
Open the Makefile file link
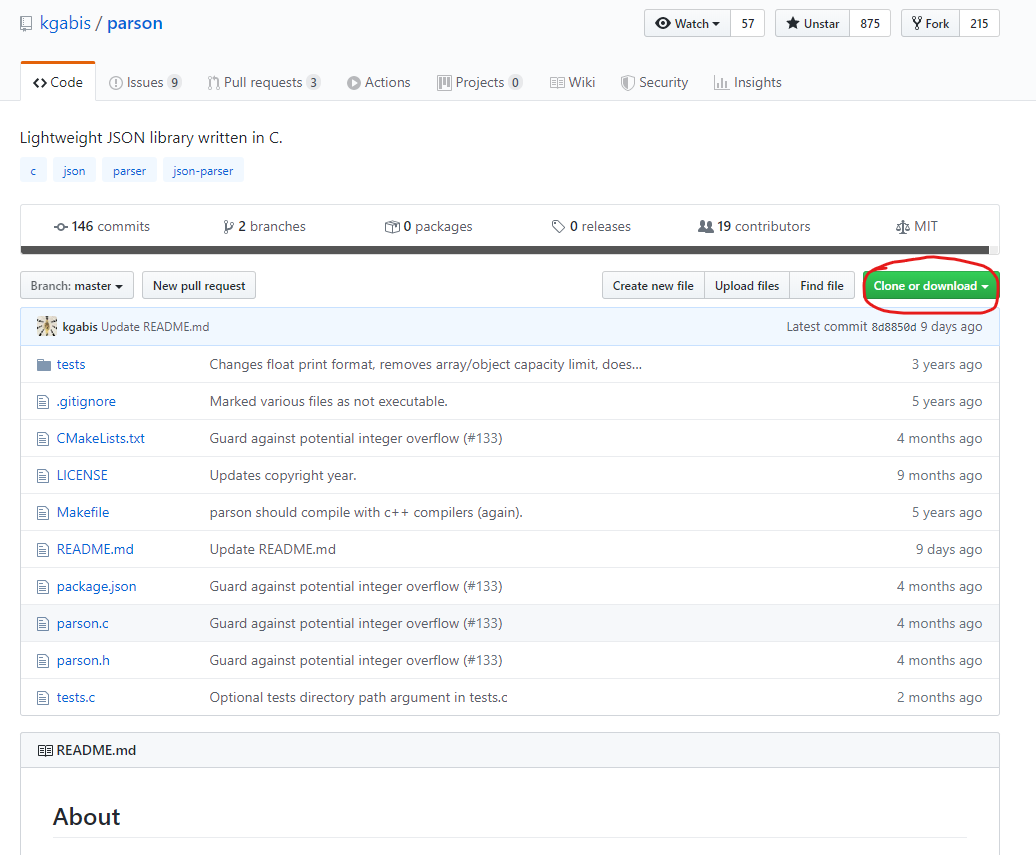click(83, 513)
